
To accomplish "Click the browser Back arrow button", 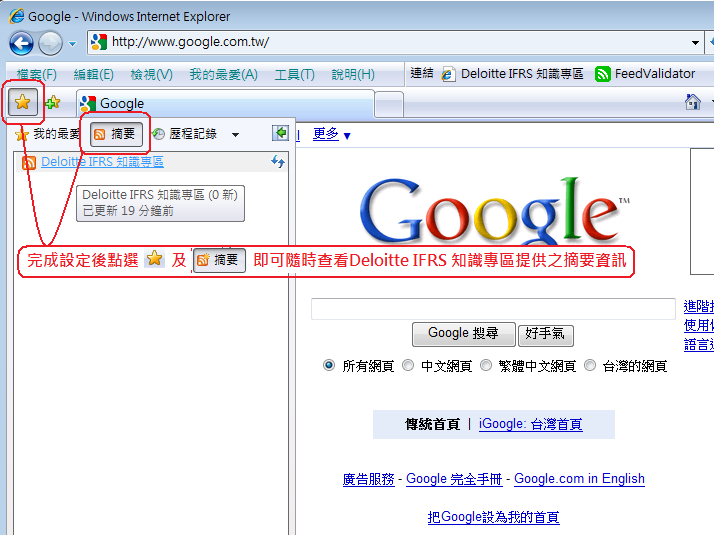I will (x=21, y=44).
